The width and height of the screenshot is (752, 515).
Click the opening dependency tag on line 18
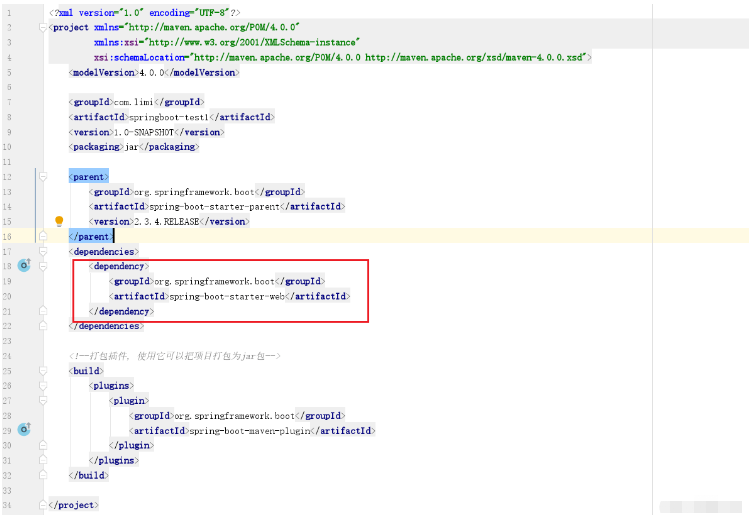(119, 266)
